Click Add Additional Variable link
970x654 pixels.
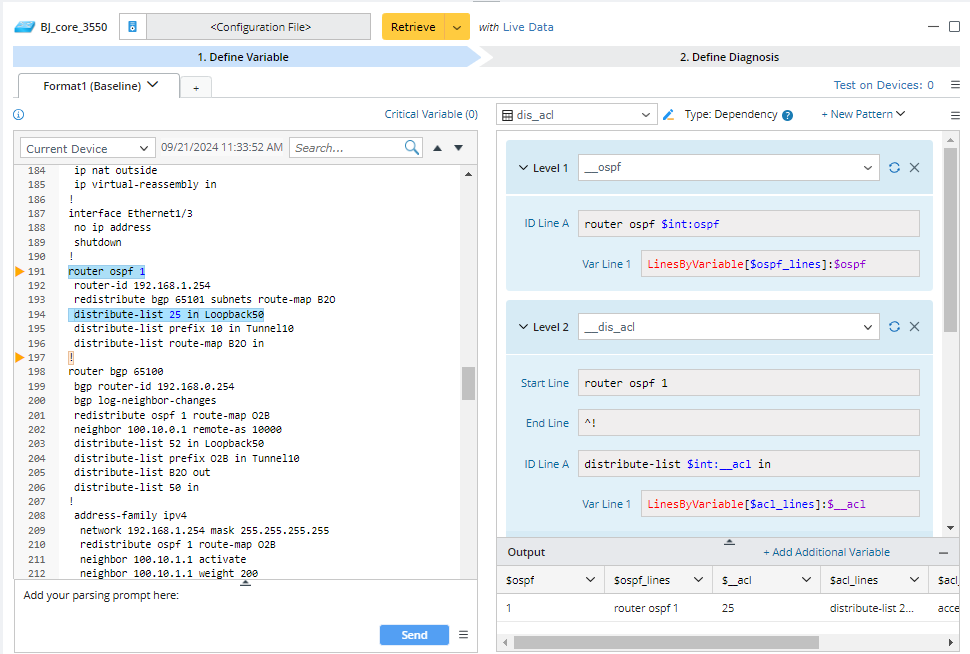tap(826, 552)
